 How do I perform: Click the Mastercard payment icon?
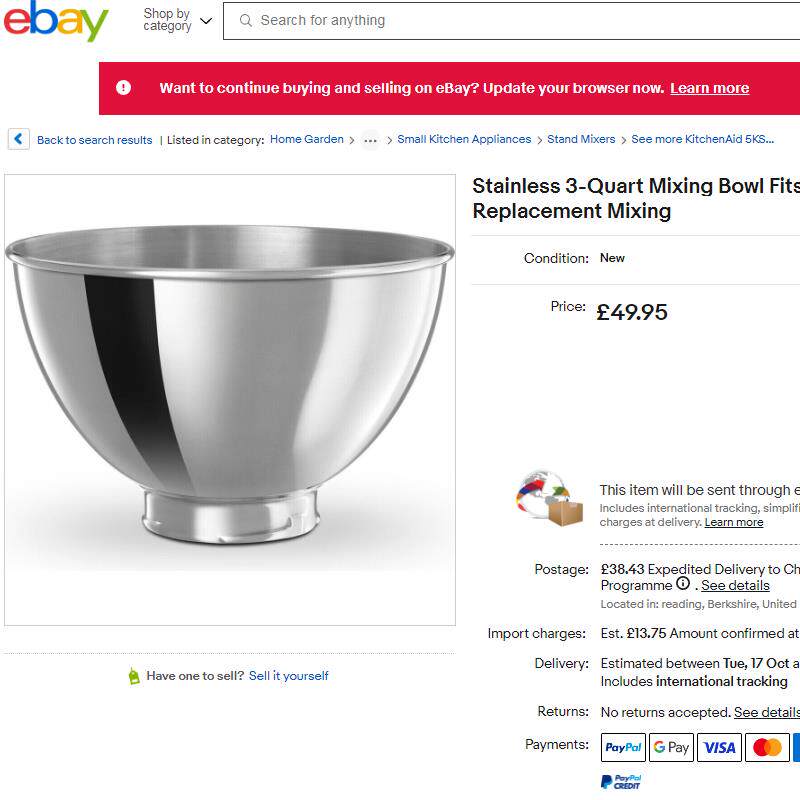pos(767,747)
